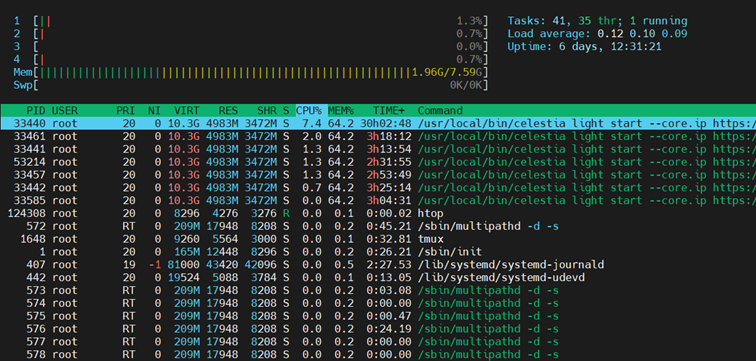This screenshot has width=756, height=361.
Task: Click the Load average line
Action: pos(597,34)
